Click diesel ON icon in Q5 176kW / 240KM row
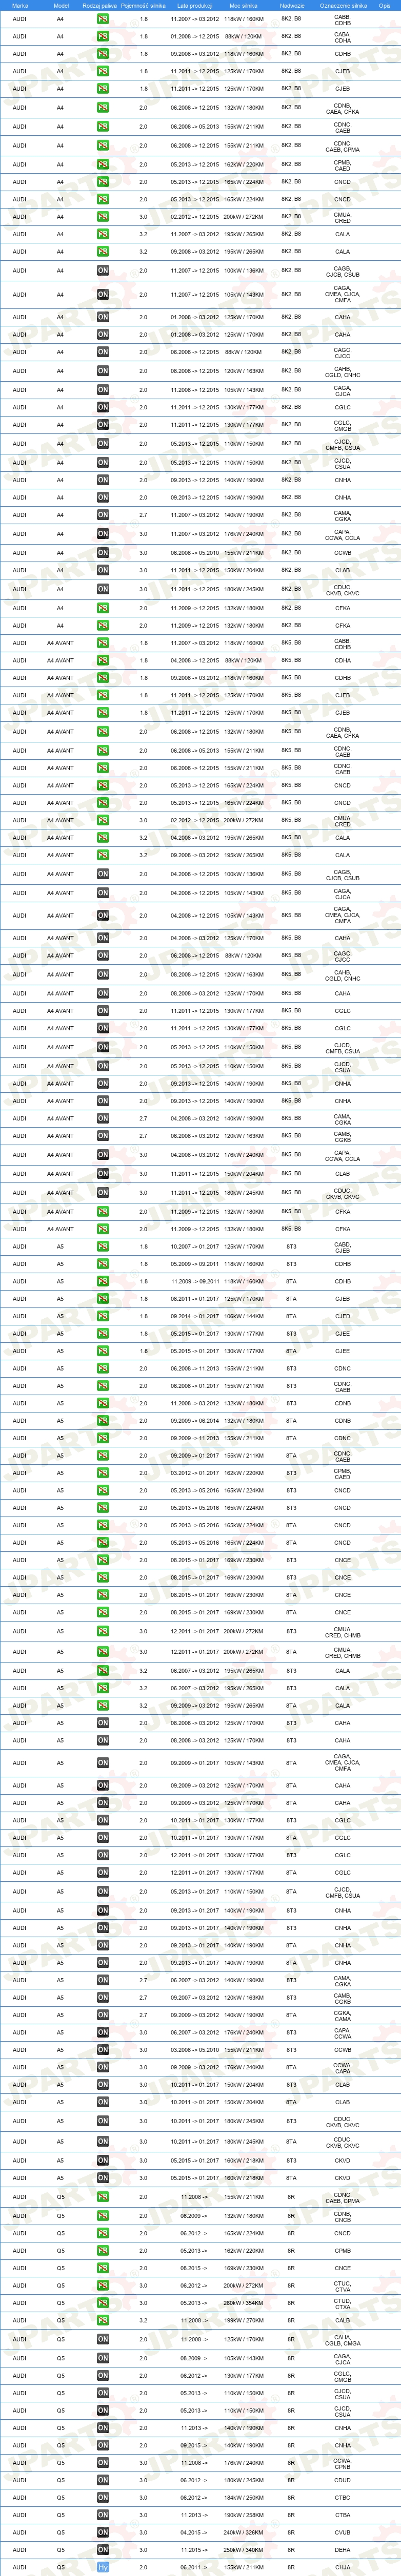Screen dimensions: 401x2576 coord(103,2463)
